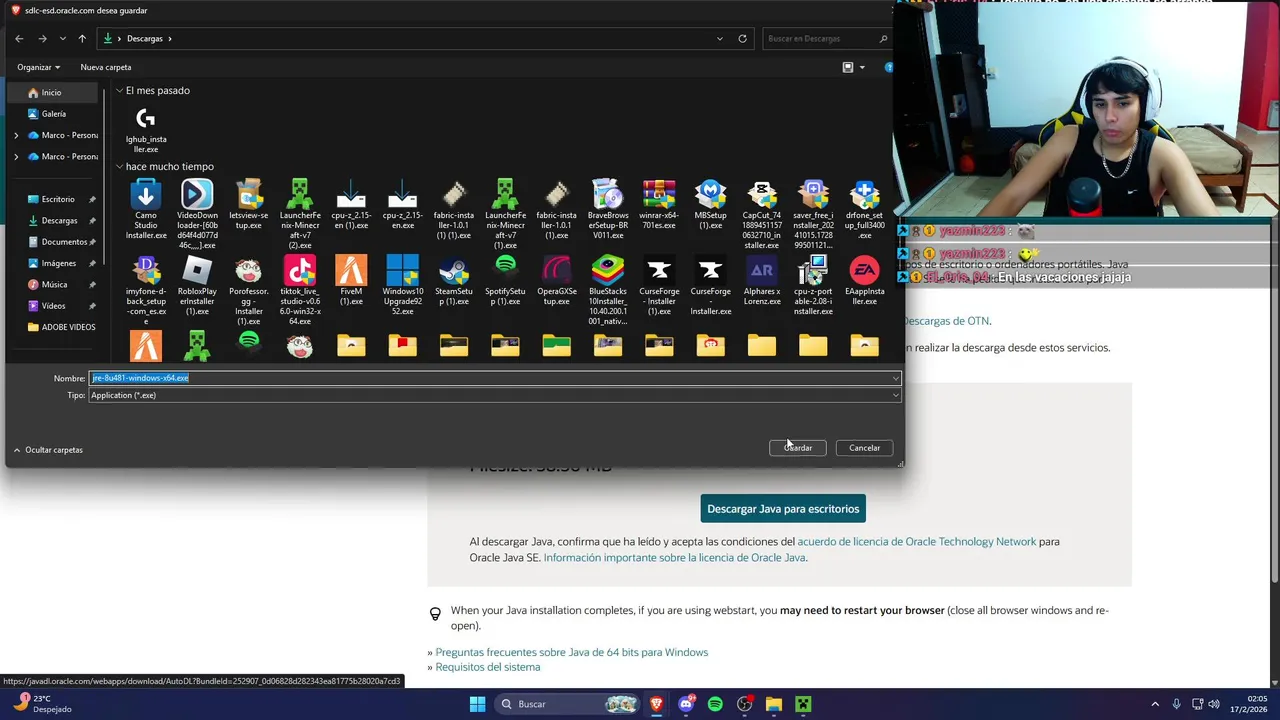Expand the address bar history dropdown

pos(720,38)
